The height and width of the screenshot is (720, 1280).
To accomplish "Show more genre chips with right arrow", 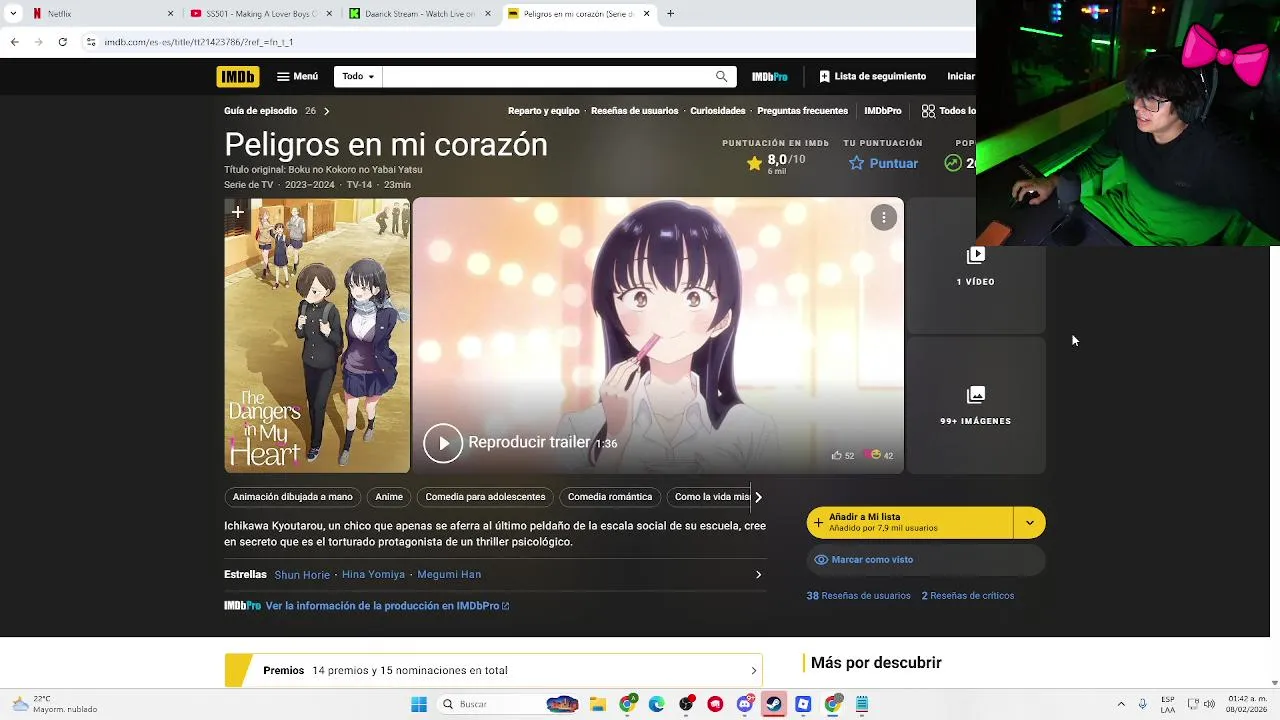I will click(x=758, y=497).
